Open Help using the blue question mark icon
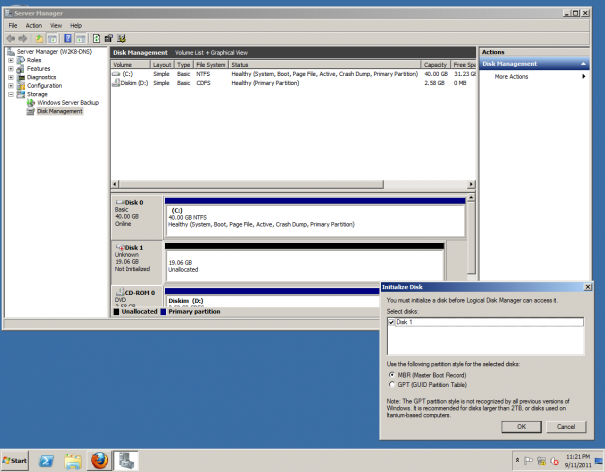 (68, 38)
